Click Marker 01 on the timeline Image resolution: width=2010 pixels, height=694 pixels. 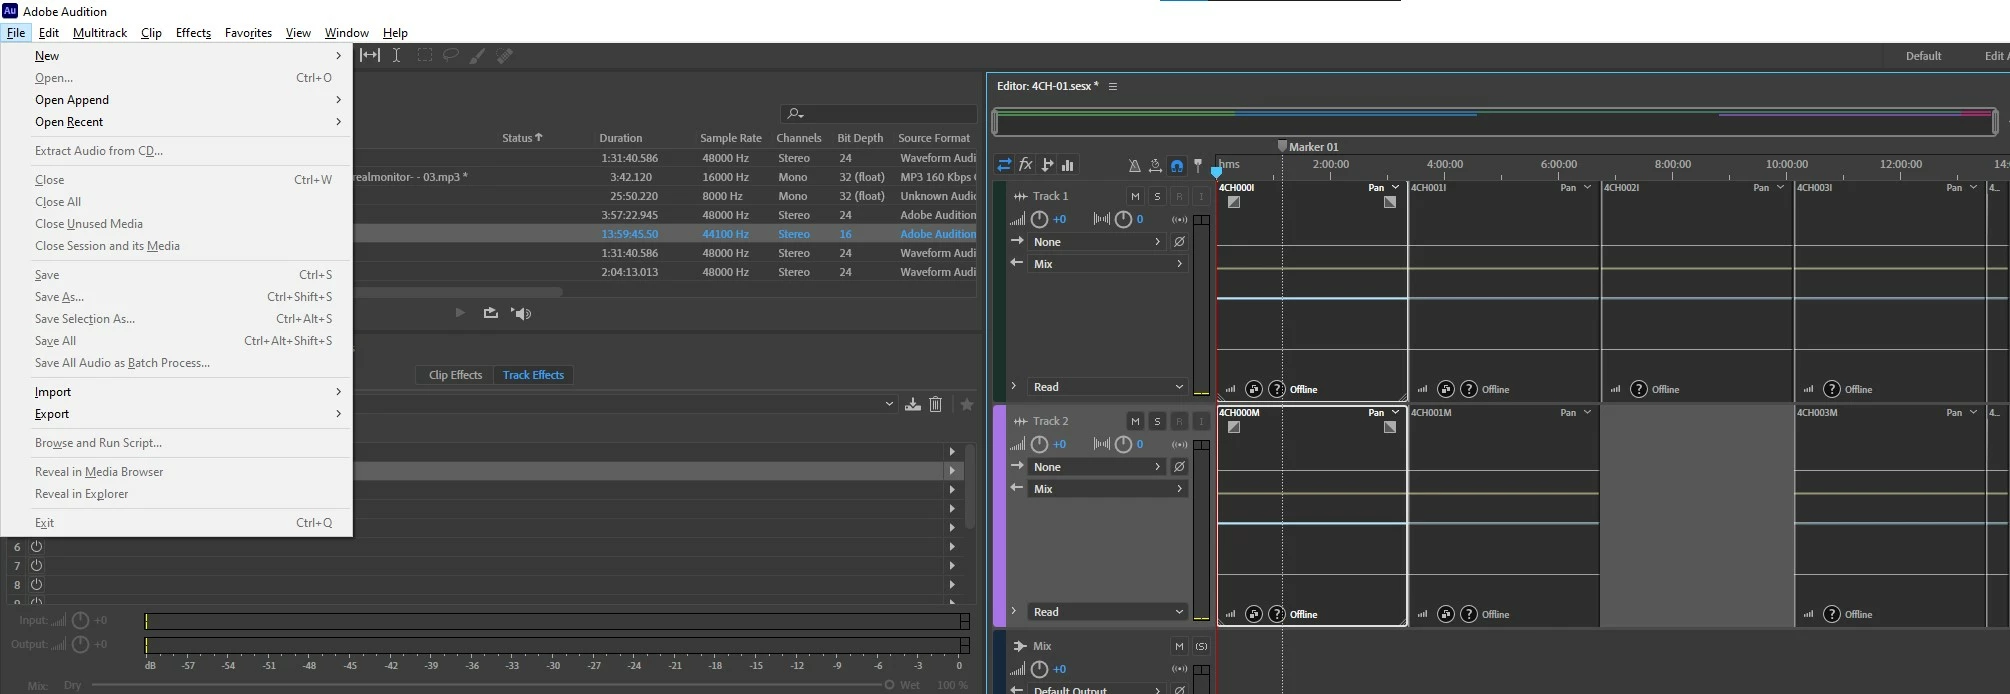[1308, 146]
